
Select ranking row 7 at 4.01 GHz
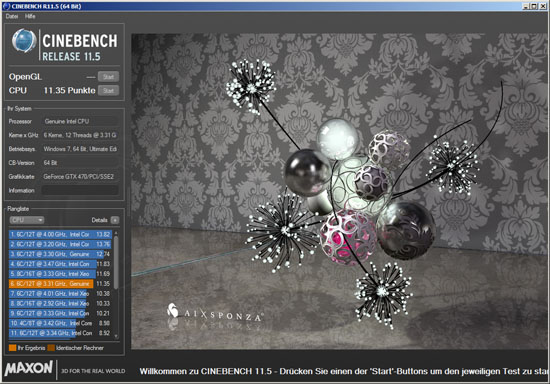[x=60, y=294]
